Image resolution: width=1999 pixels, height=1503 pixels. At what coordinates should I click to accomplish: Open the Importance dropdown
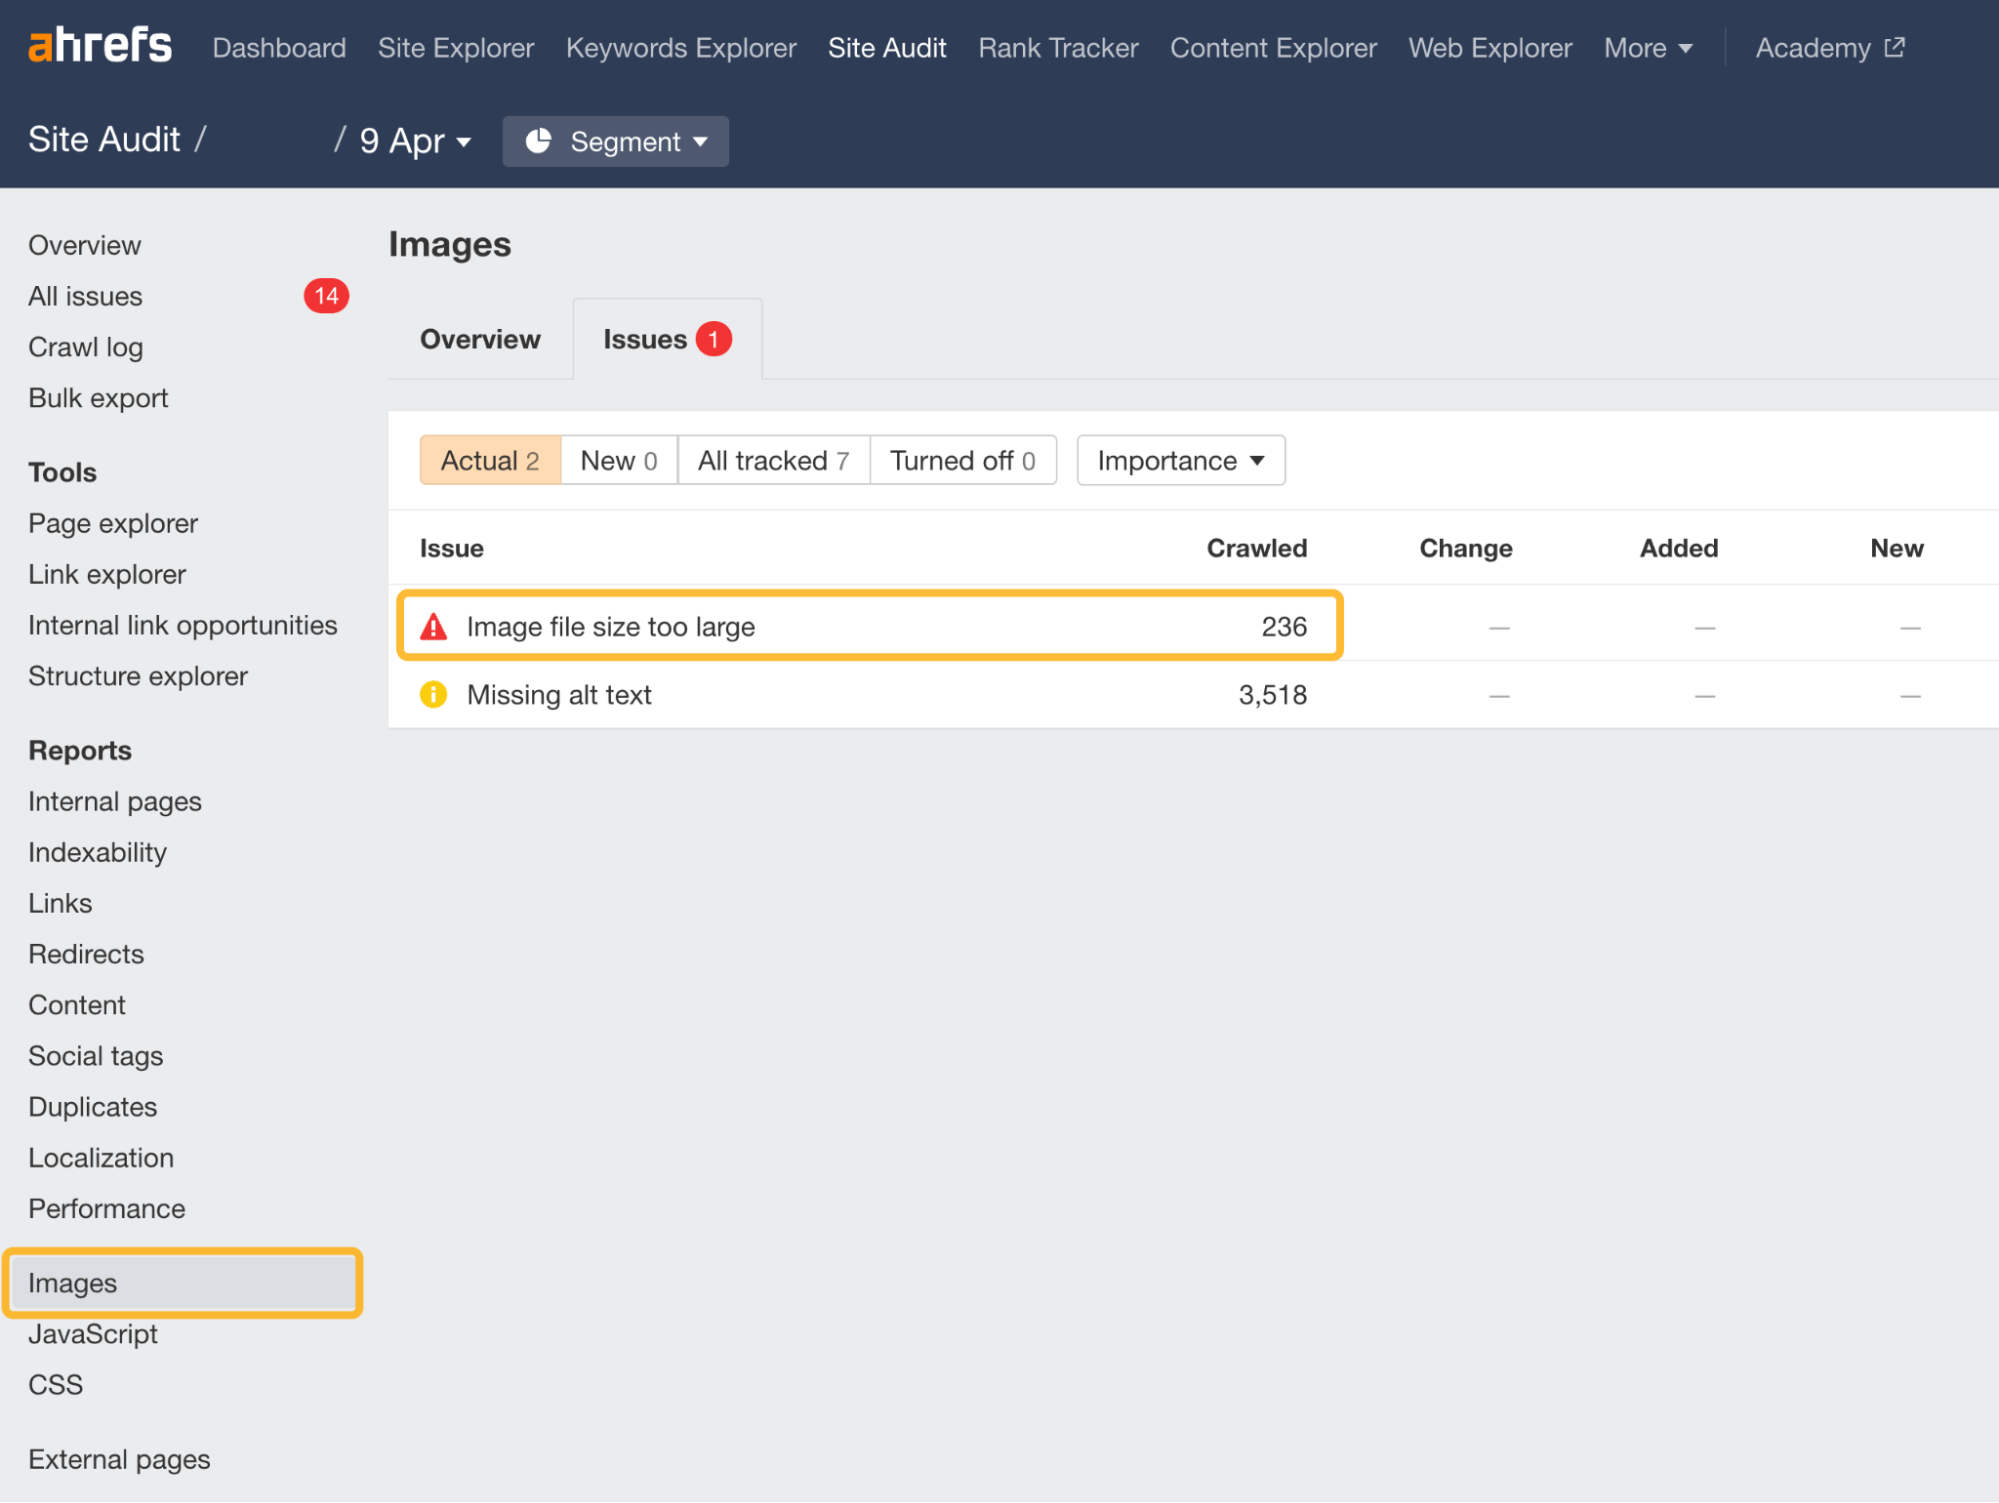click(1180, 460)
